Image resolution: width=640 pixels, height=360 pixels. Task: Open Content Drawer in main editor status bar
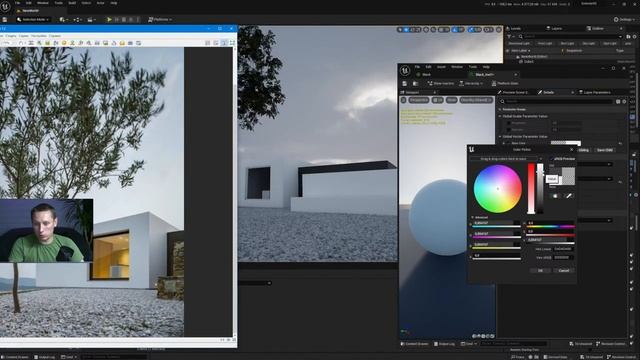[15, 357]
